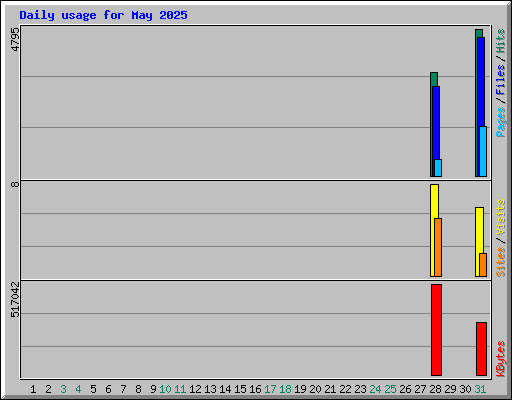The height and width of the screenshot is (400, 512).
Task: Select the red KBytes bar for day 31
Action: point(481,349)
